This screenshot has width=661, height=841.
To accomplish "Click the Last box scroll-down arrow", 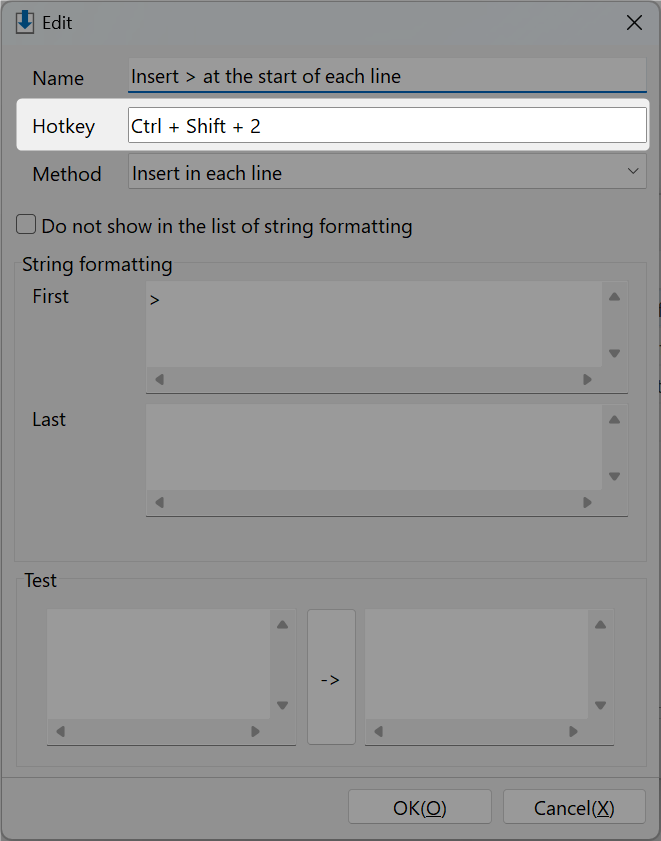I will pos(614,476).
